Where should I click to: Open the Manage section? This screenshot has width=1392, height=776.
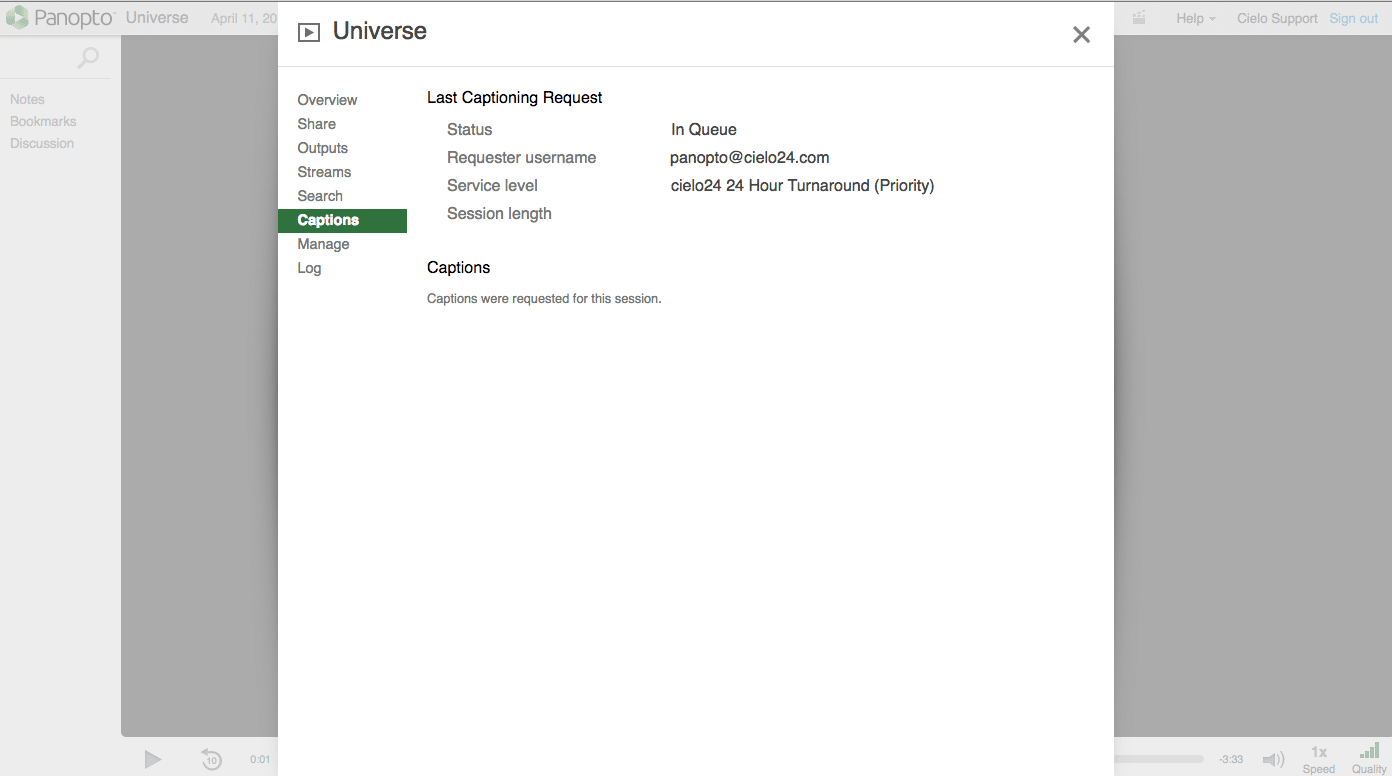[323, 244]
